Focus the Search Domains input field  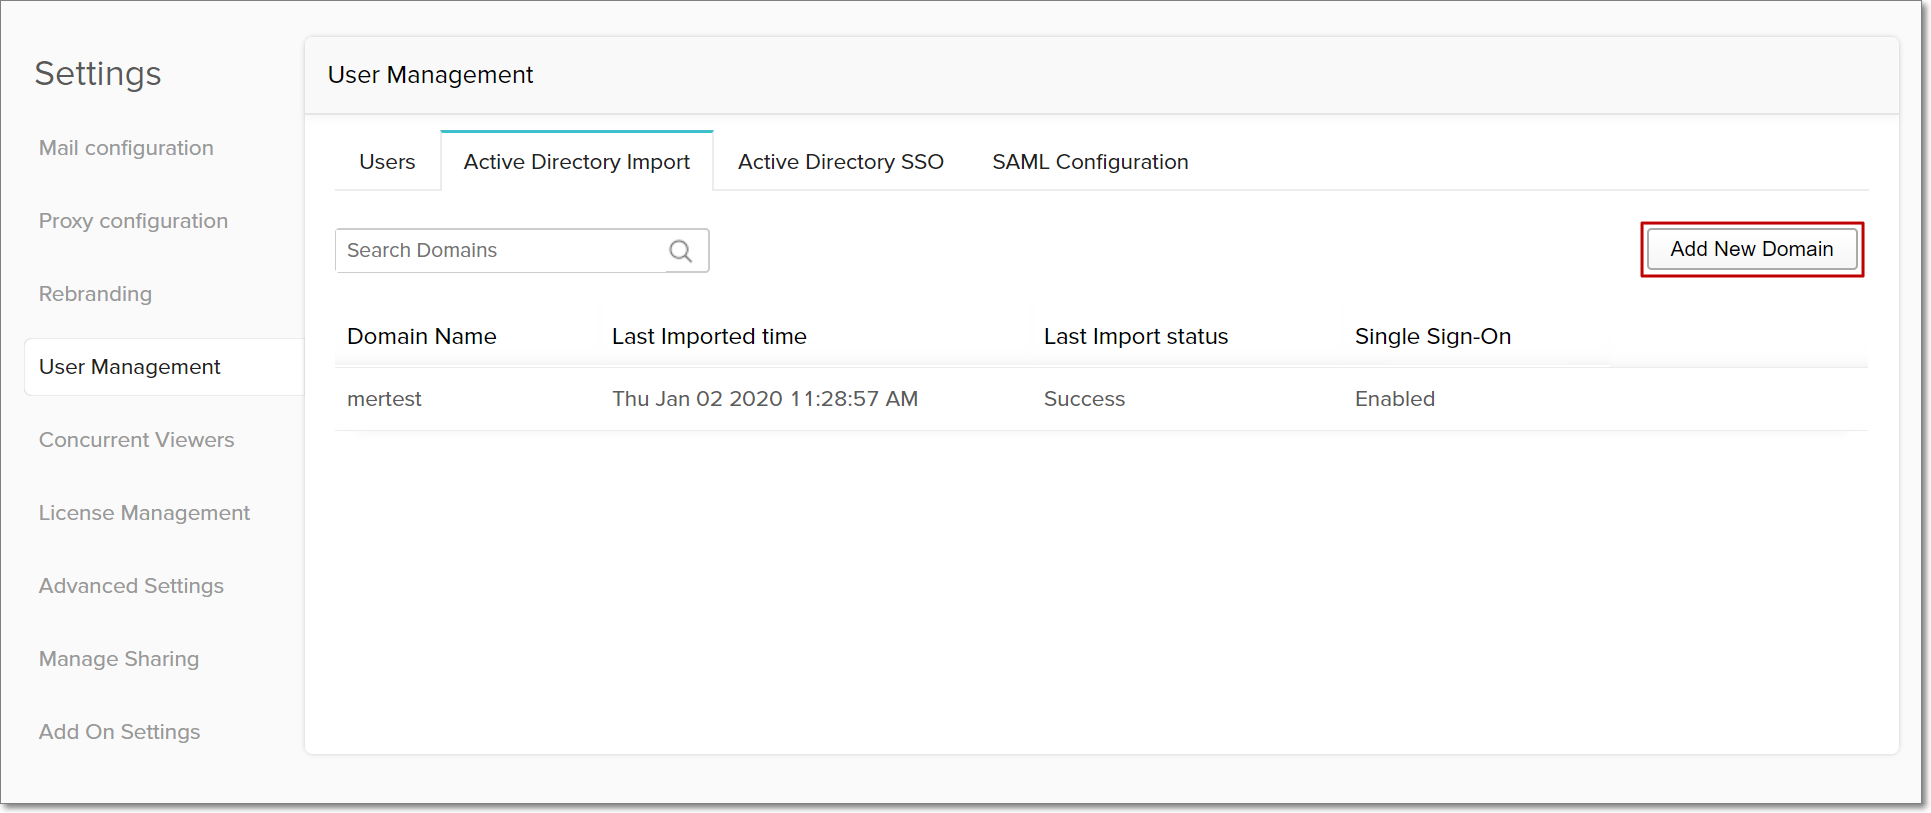pos(502,251)
